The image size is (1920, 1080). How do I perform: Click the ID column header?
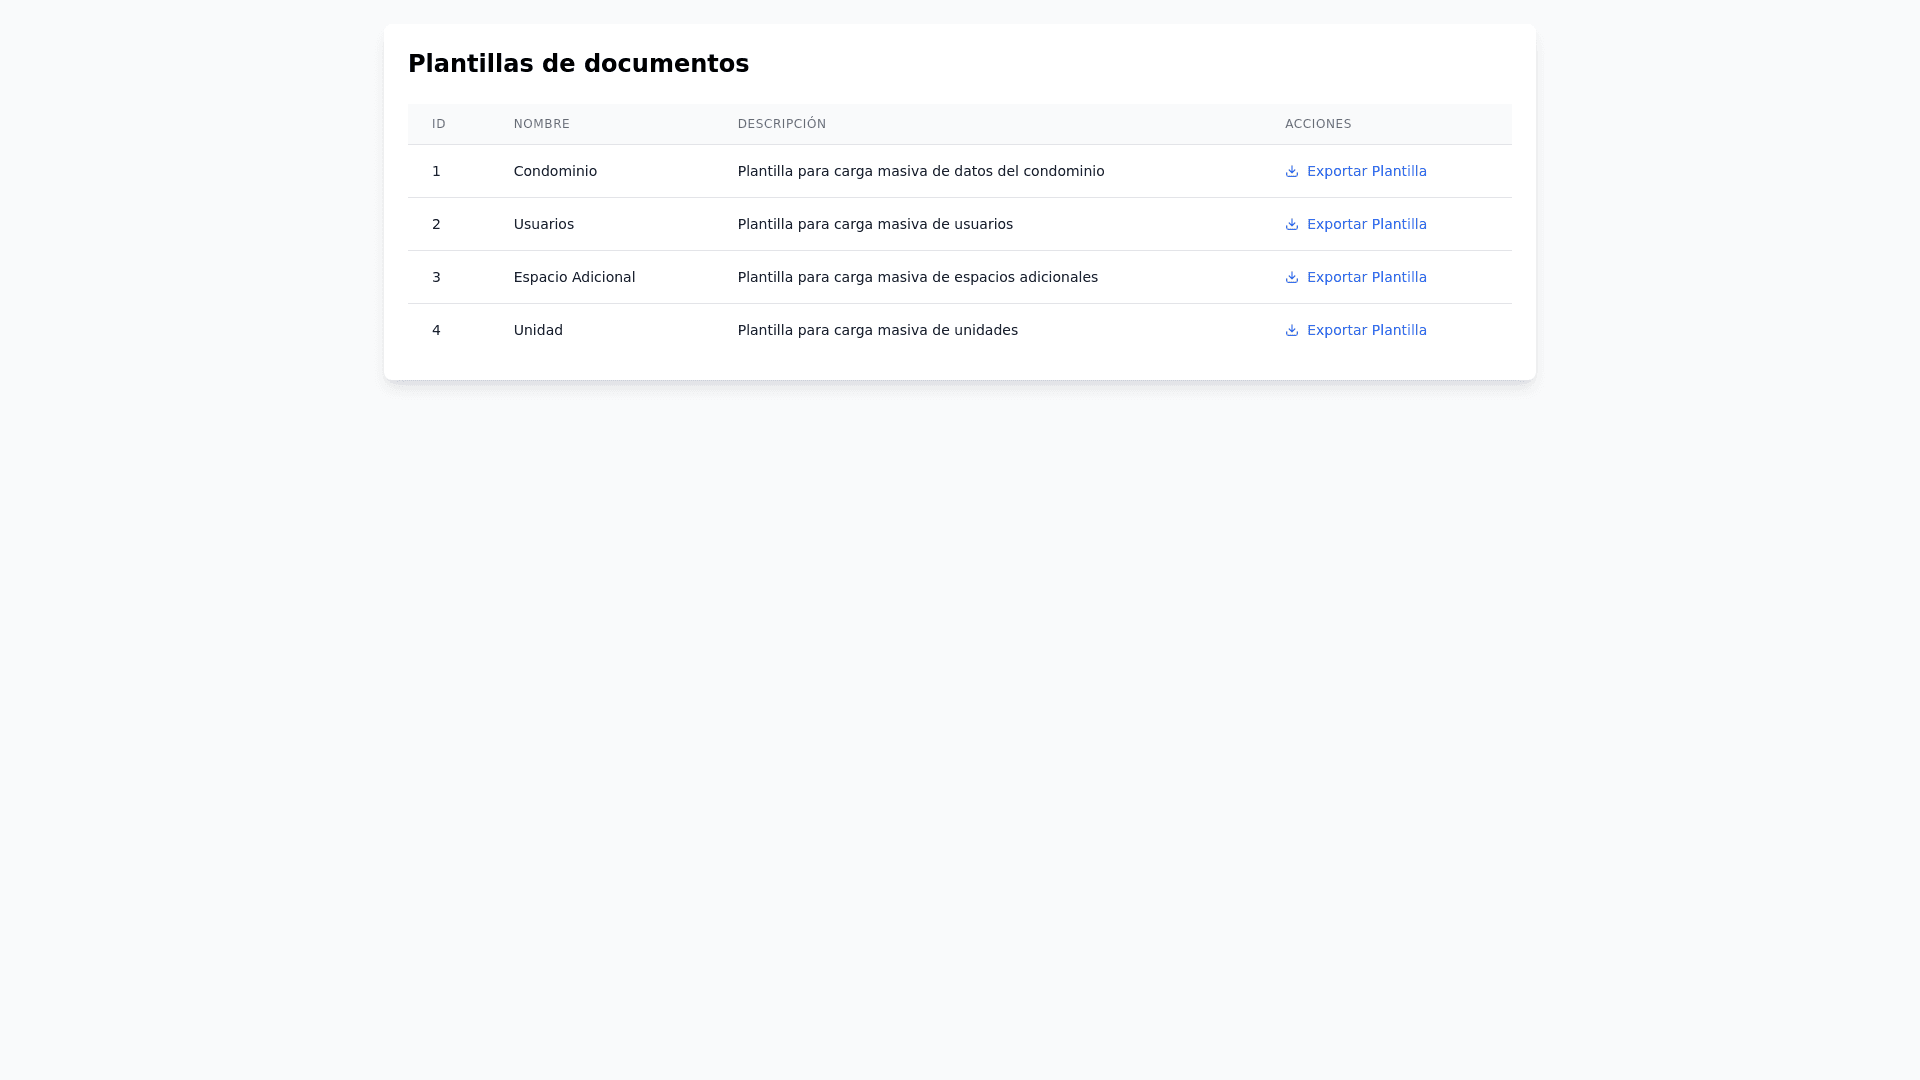coord(439,124)
